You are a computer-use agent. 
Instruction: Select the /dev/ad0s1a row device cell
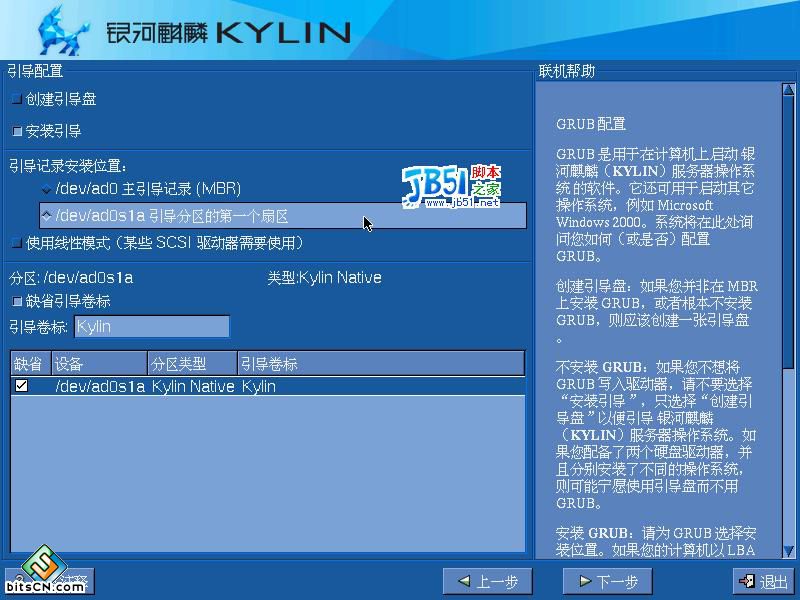pyautogui.click(x=100, y=386)
